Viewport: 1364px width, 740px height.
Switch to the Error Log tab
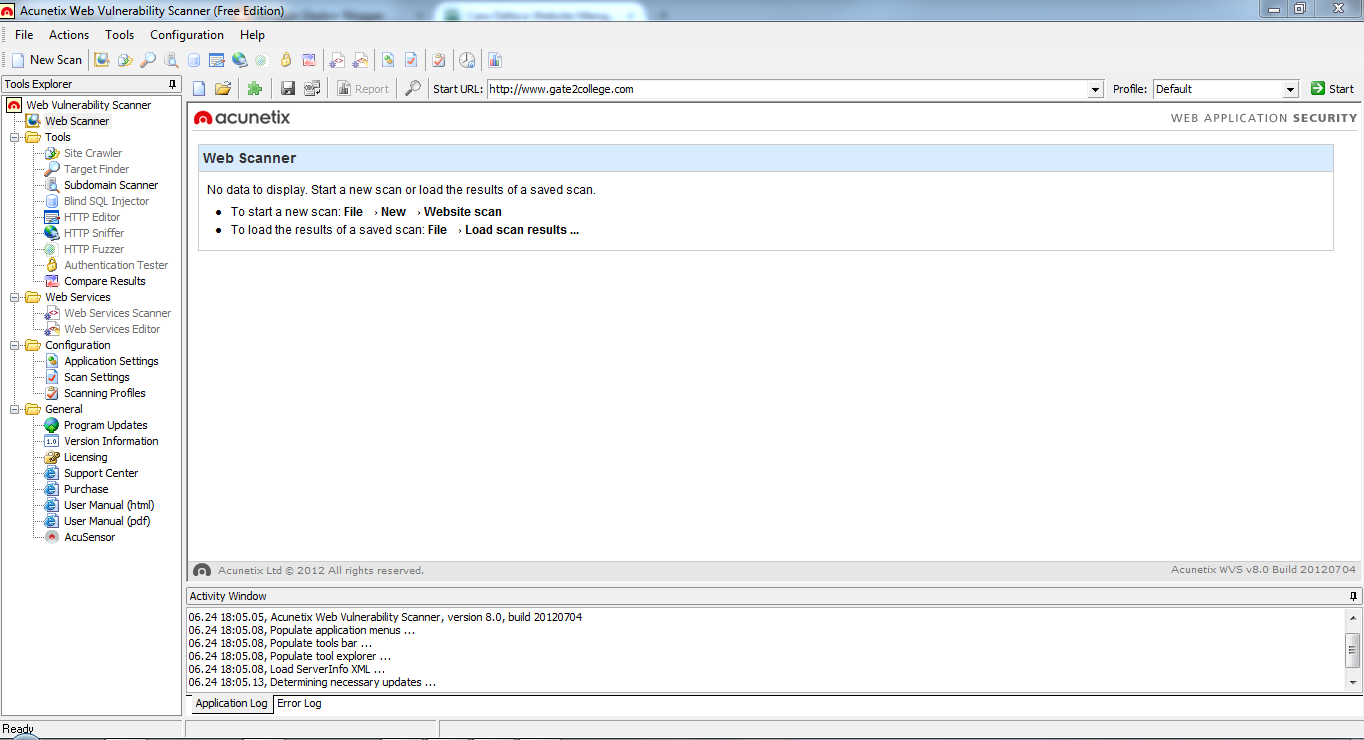(299, 704)
